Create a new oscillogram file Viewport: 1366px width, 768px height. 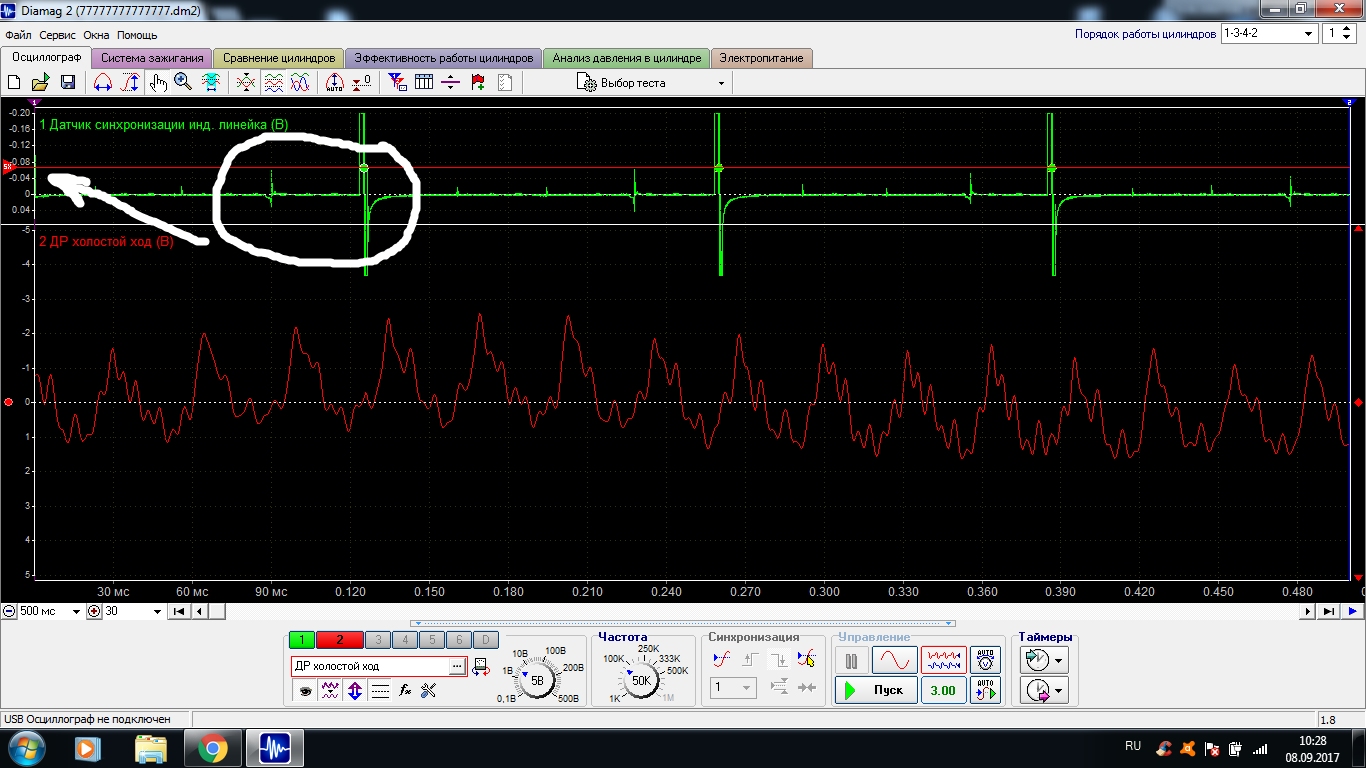coord(14,83)
